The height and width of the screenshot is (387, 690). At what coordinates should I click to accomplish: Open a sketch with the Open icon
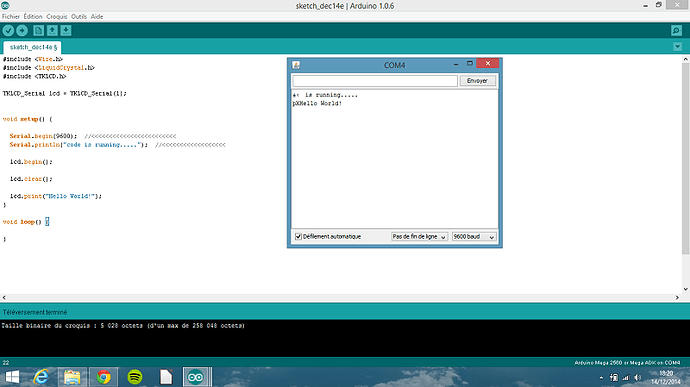pyautogui.click(x=52, y=30)
